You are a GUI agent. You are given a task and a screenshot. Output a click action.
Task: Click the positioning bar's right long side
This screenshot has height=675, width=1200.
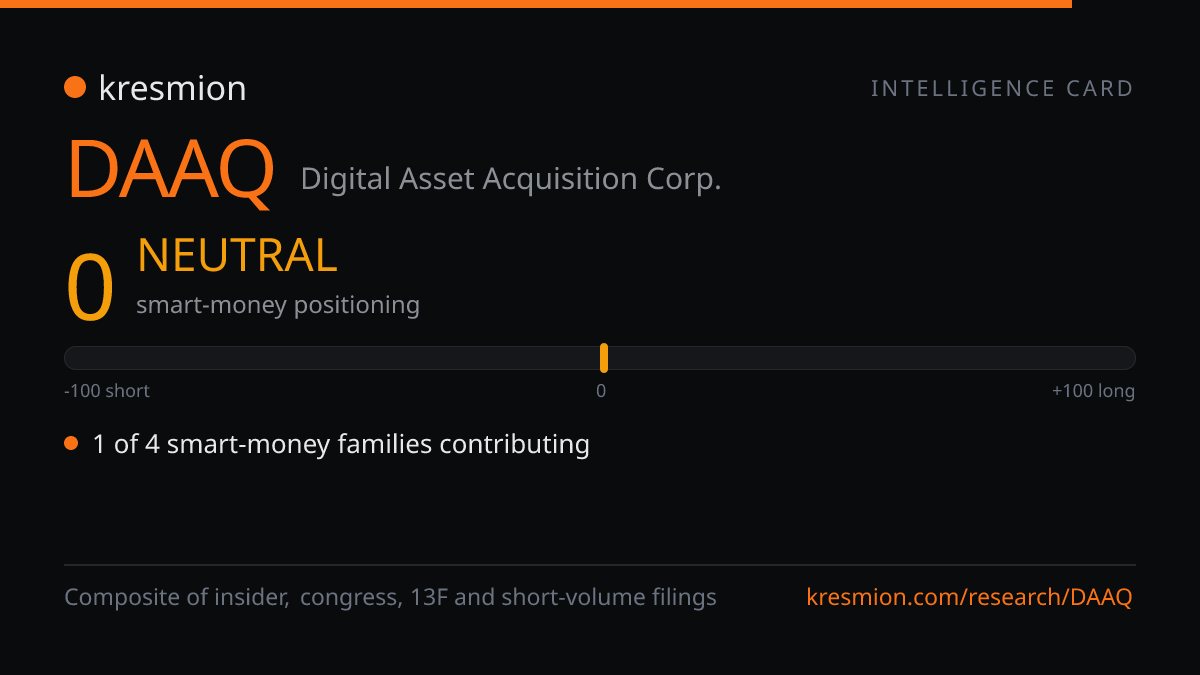pos(872,358)
